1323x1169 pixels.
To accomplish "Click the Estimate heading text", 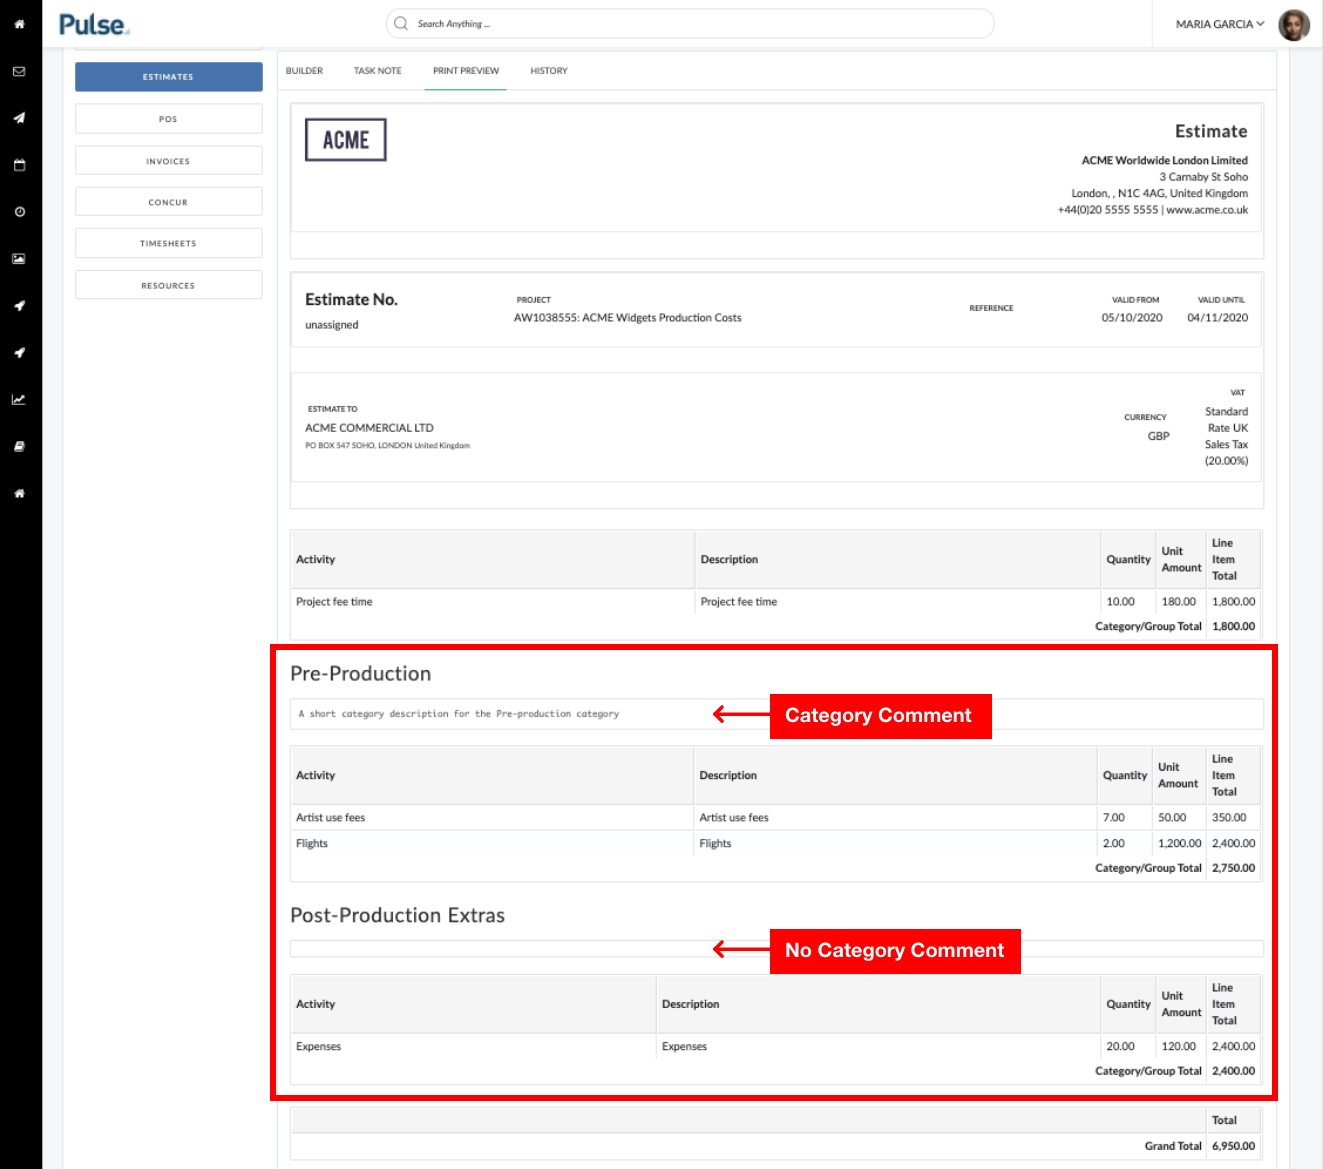I will pyautogui.click(x=1211, y=131).
